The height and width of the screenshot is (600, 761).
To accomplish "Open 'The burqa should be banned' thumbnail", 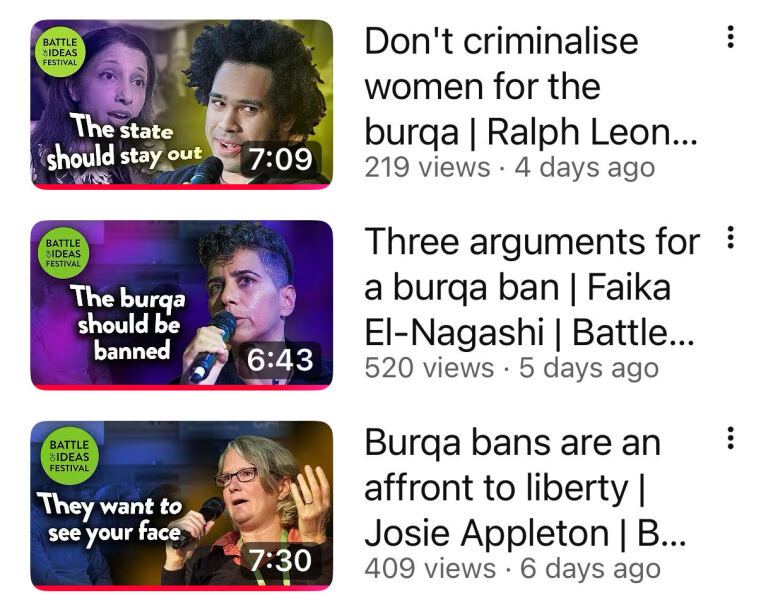I will coord(182,305).
